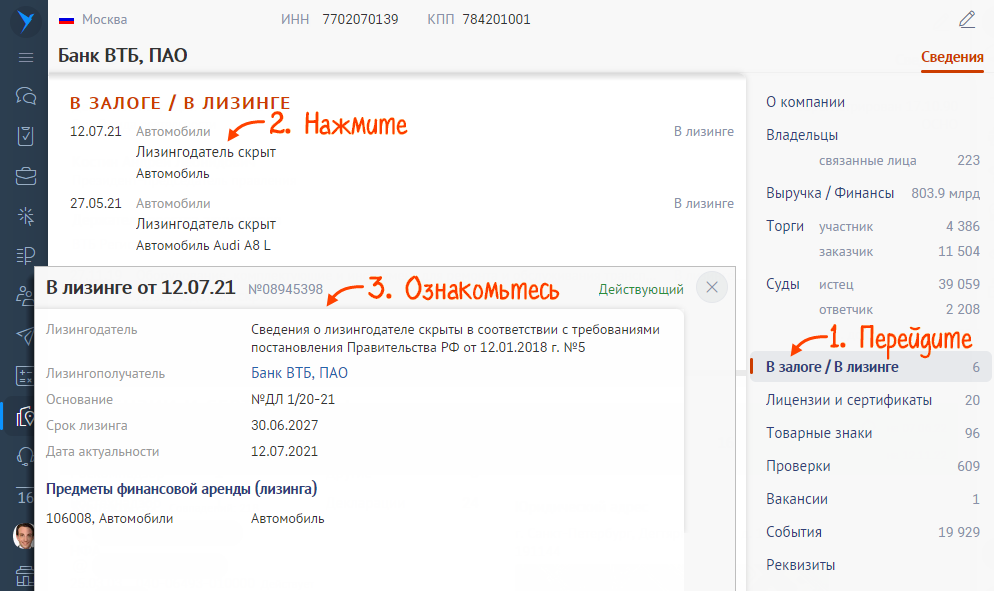Open the map pin sidebar icon
This screenshot has width=994, height=591.
tap(25, 416)
